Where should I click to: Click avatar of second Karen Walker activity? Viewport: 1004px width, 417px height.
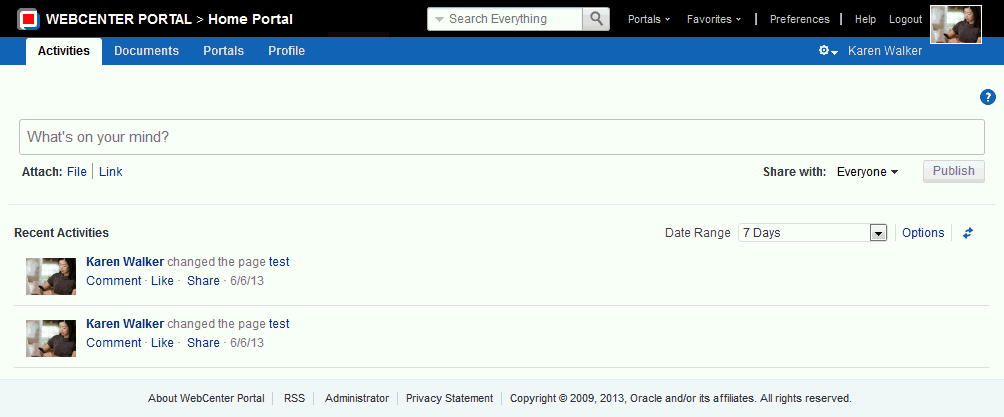click(x=51, y=338)
